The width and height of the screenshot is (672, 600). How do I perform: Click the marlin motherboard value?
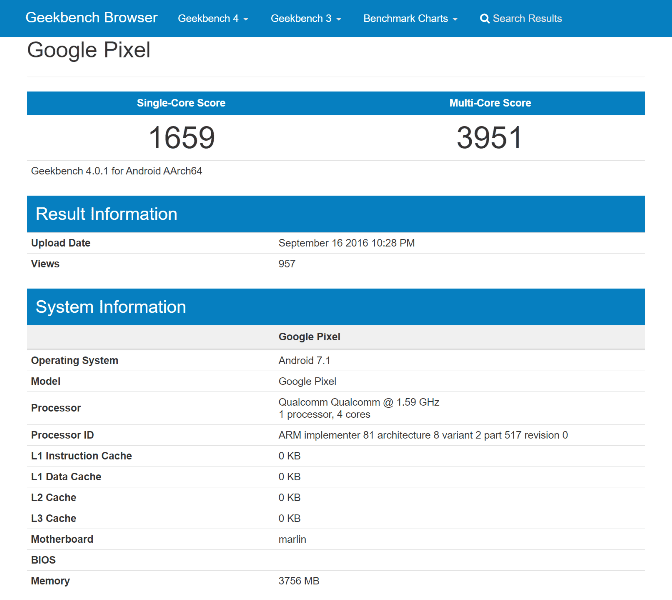point(292,539)
